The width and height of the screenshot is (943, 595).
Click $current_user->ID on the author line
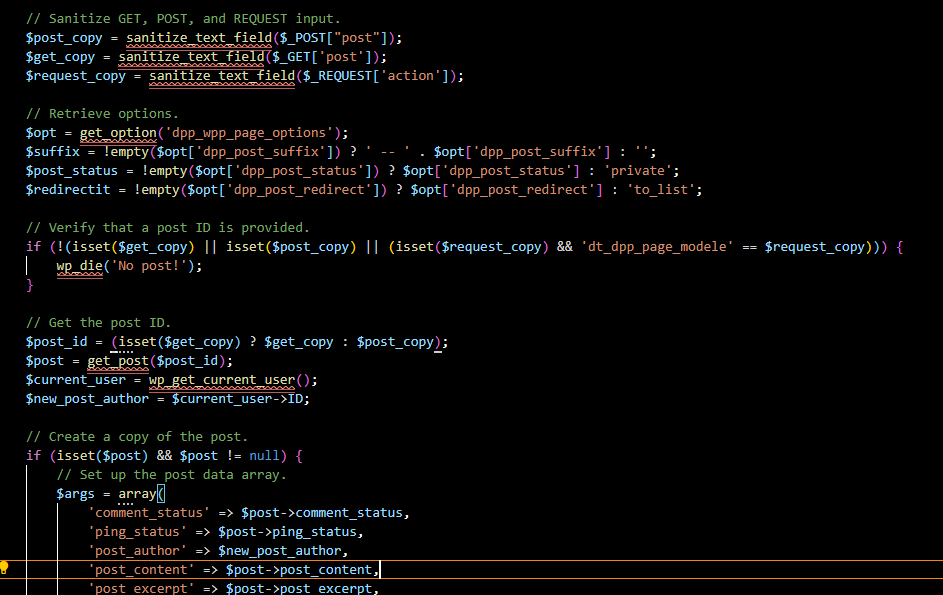[238, 399]
